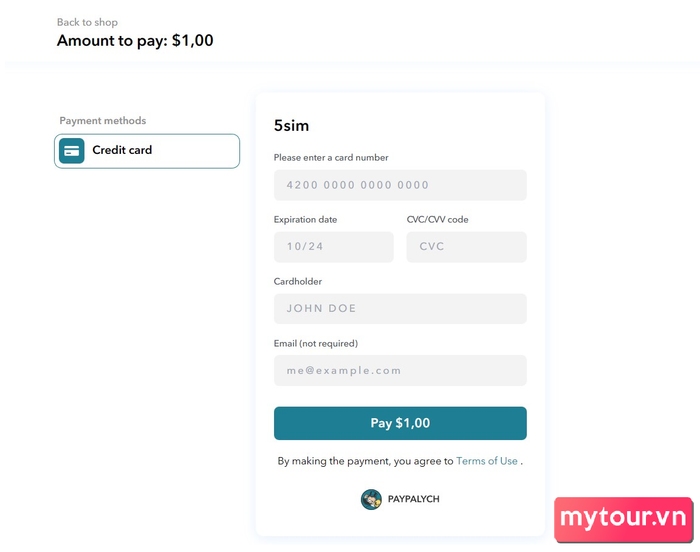Image resolution: width=700 pixels, height=552 pixels.
Task: Click the CVC/CVV code label
Action: [x=438, y=219]
